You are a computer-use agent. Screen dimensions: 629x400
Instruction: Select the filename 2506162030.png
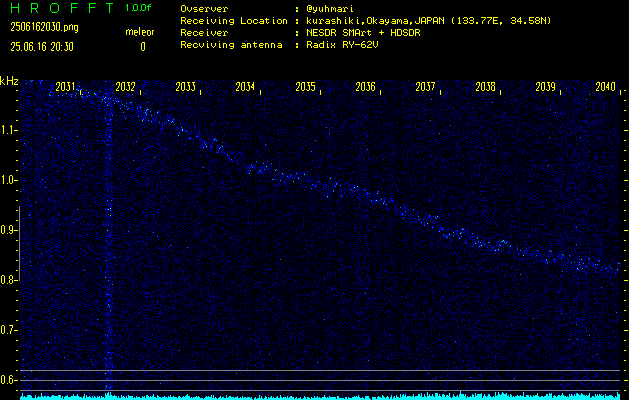tap(44, 27)
